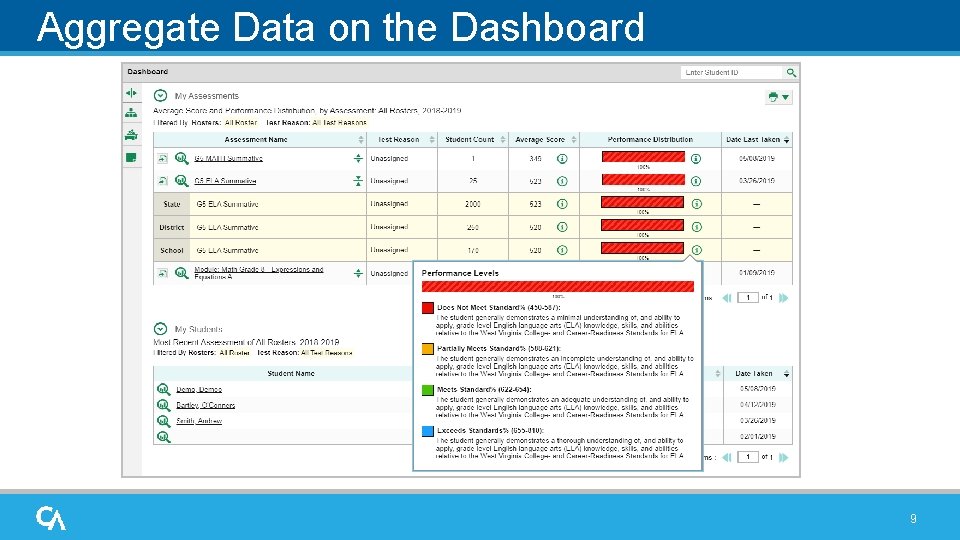960x540 pixels.
Task: Collapse aggregate rows for G5 ELA Summative
Action: (358, 181)
